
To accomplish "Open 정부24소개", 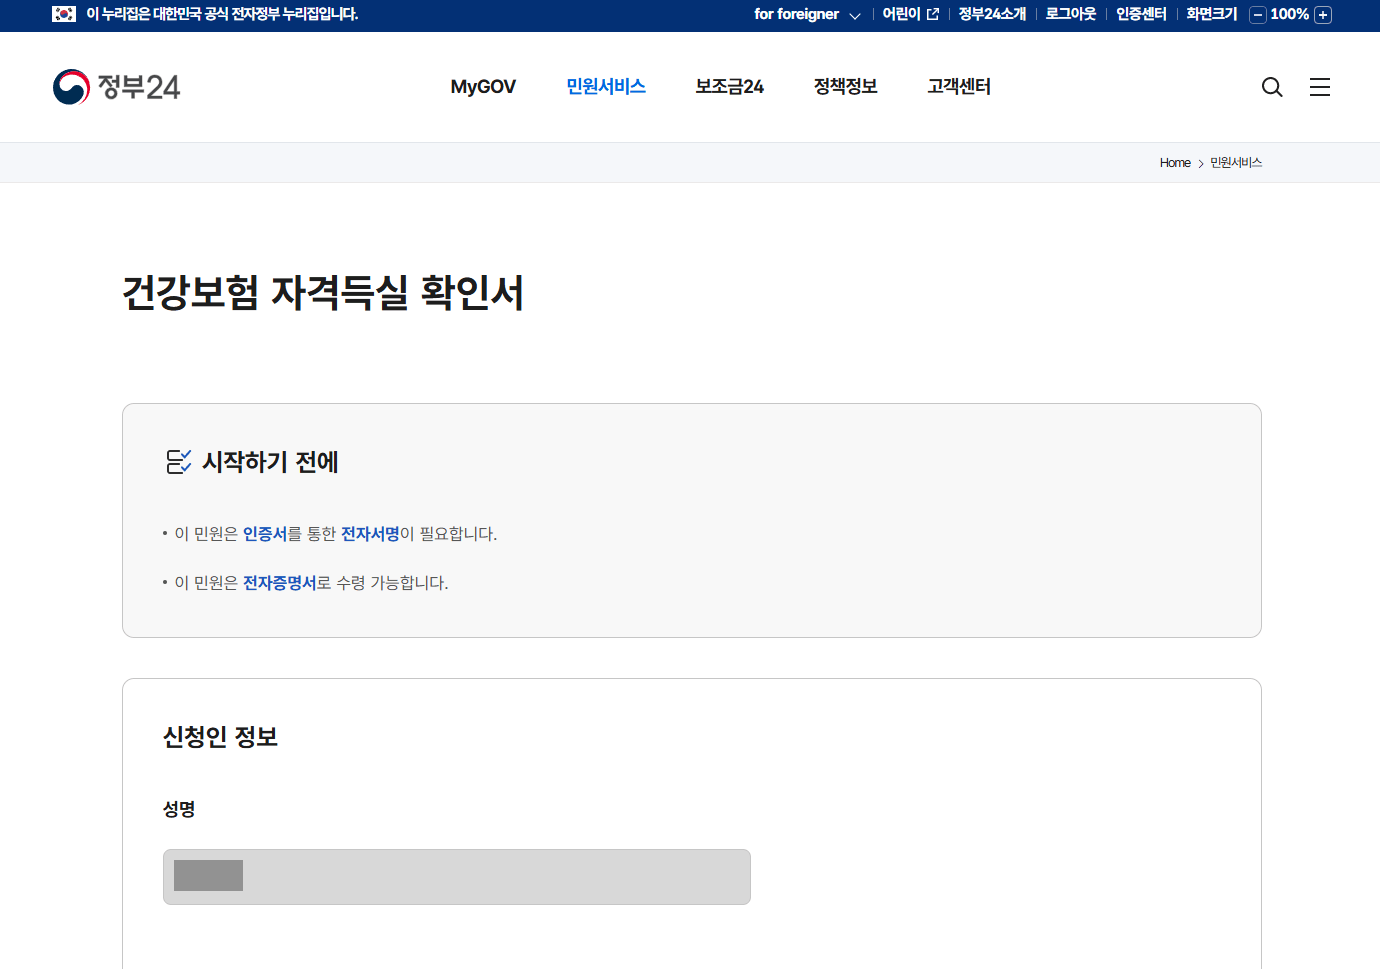I will pos(991,14).
